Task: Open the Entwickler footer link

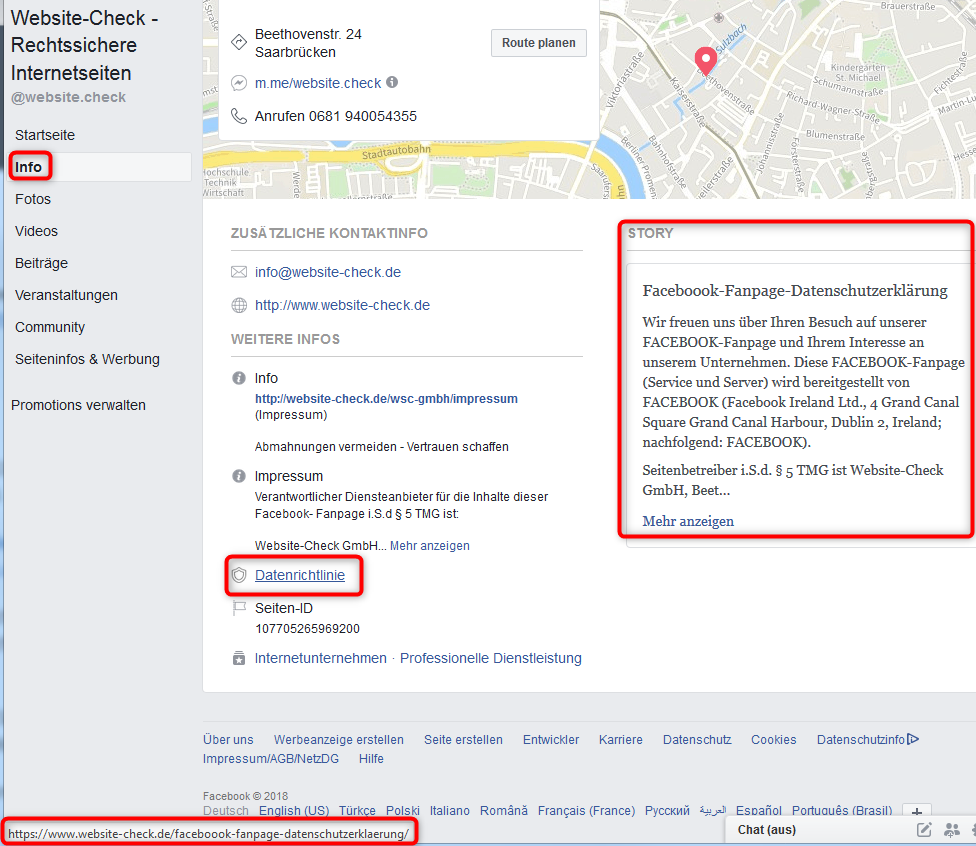Action: [551, 740]
